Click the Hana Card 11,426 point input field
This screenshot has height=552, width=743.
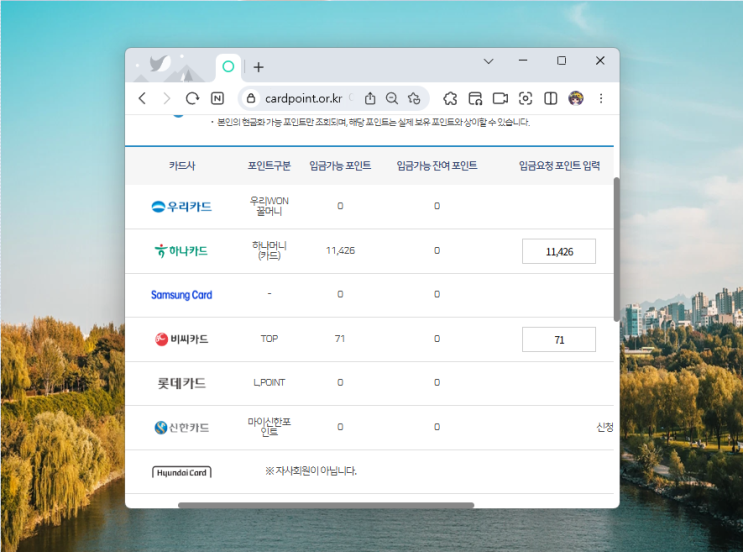pyautogui.click(x=559, y=251)
